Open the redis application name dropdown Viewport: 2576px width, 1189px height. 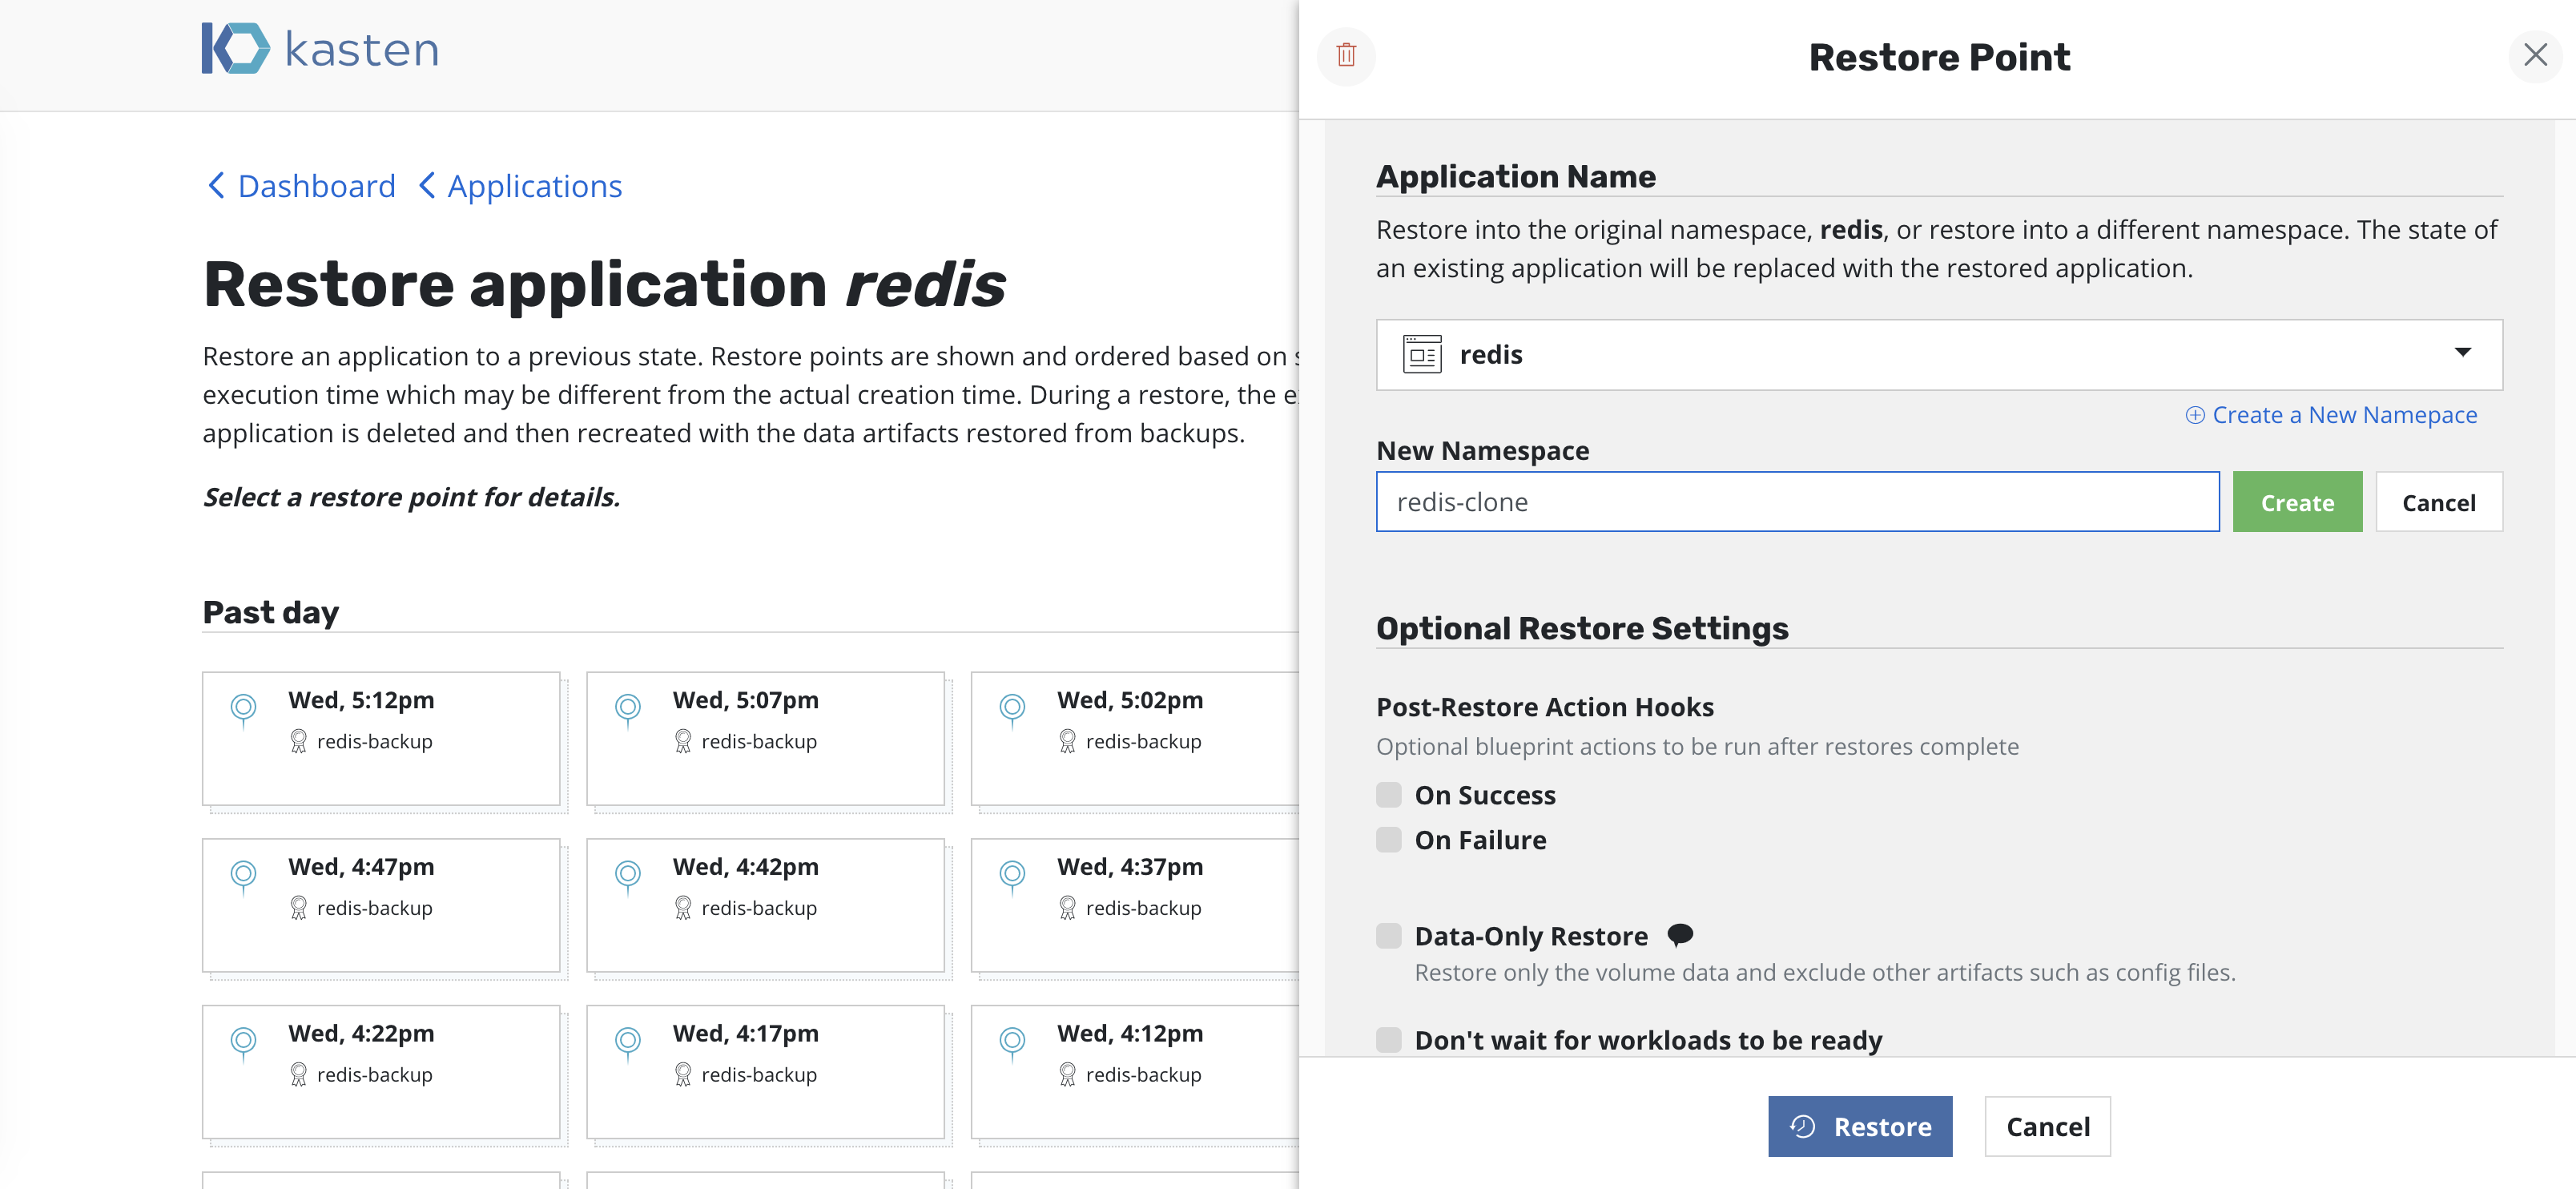[2461, 354]
